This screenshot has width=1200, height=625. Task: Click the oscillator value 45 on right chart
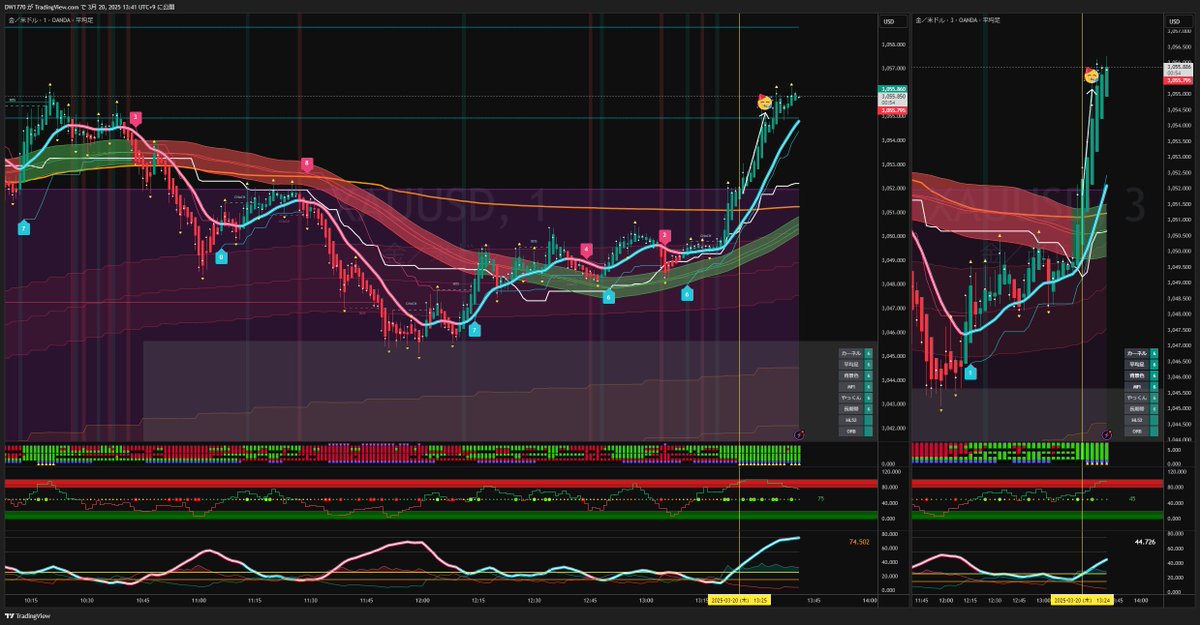click(x=1131, y=498)
